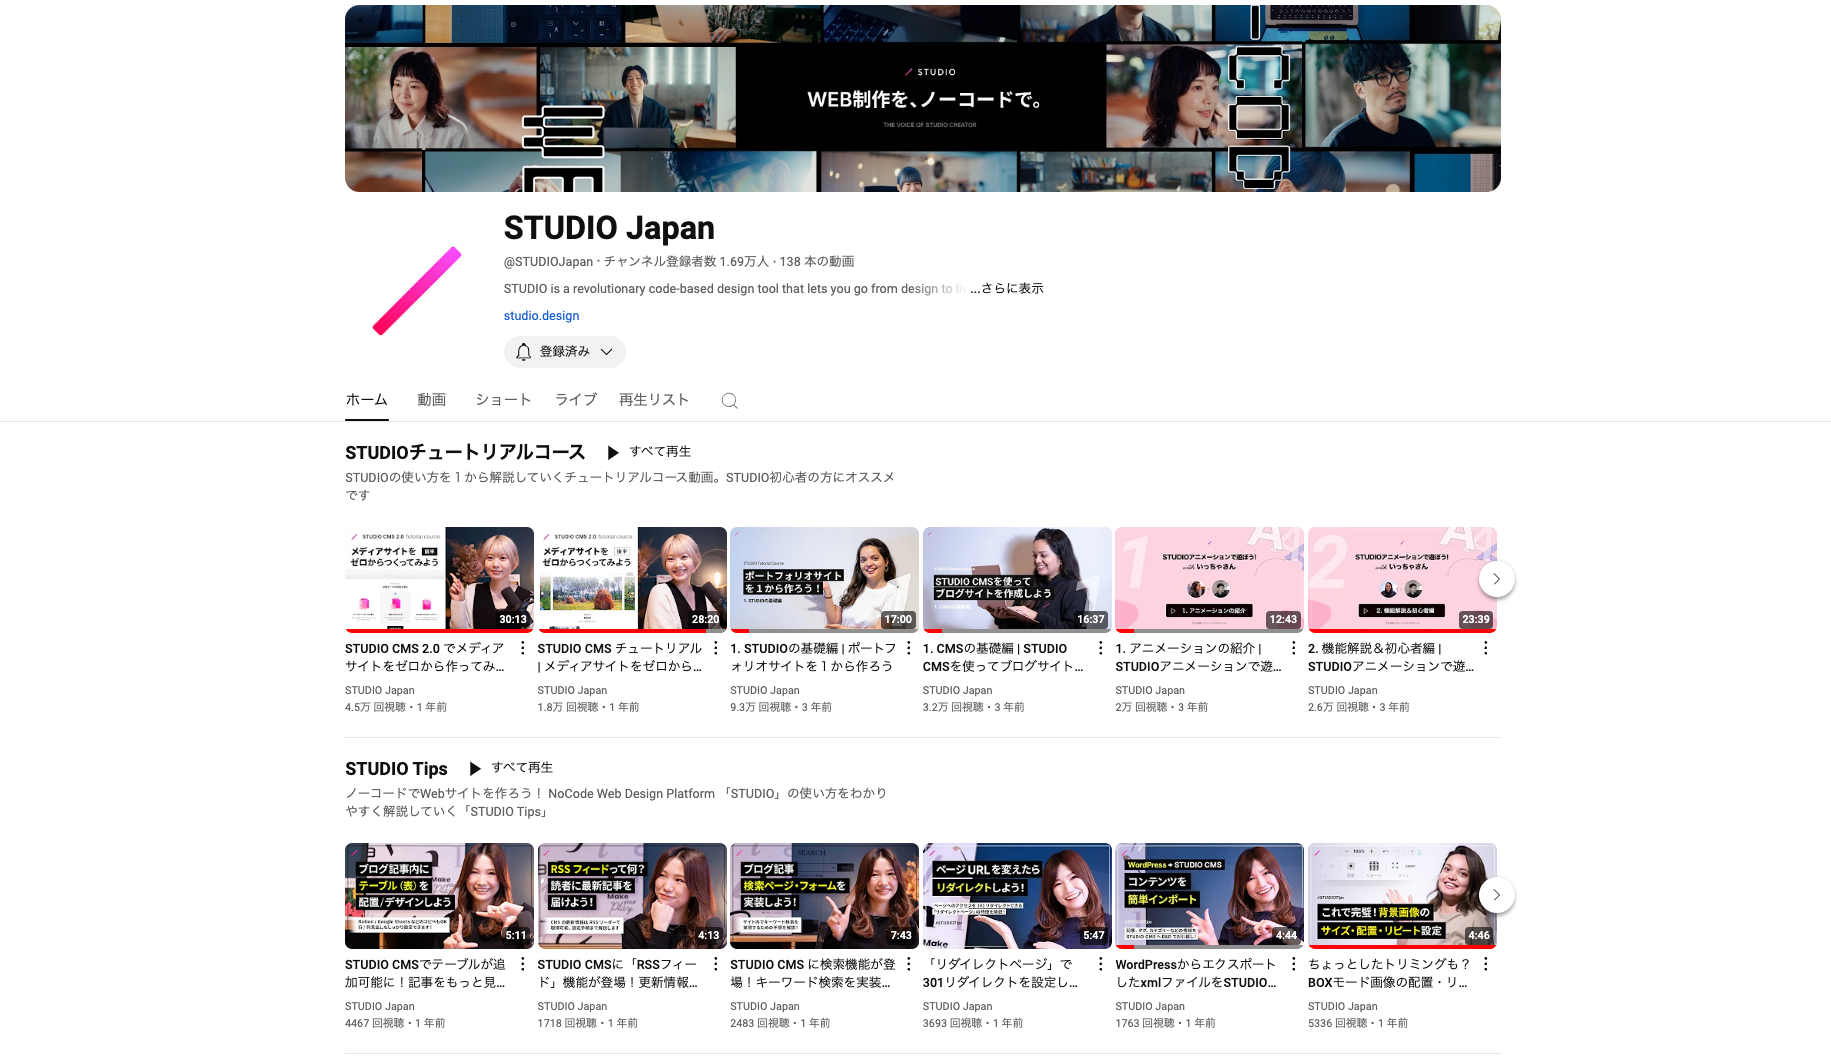
Task: Open video title 1. STUDIOの基礎編 ポートフォリオ
Action: tap(813, 657)
